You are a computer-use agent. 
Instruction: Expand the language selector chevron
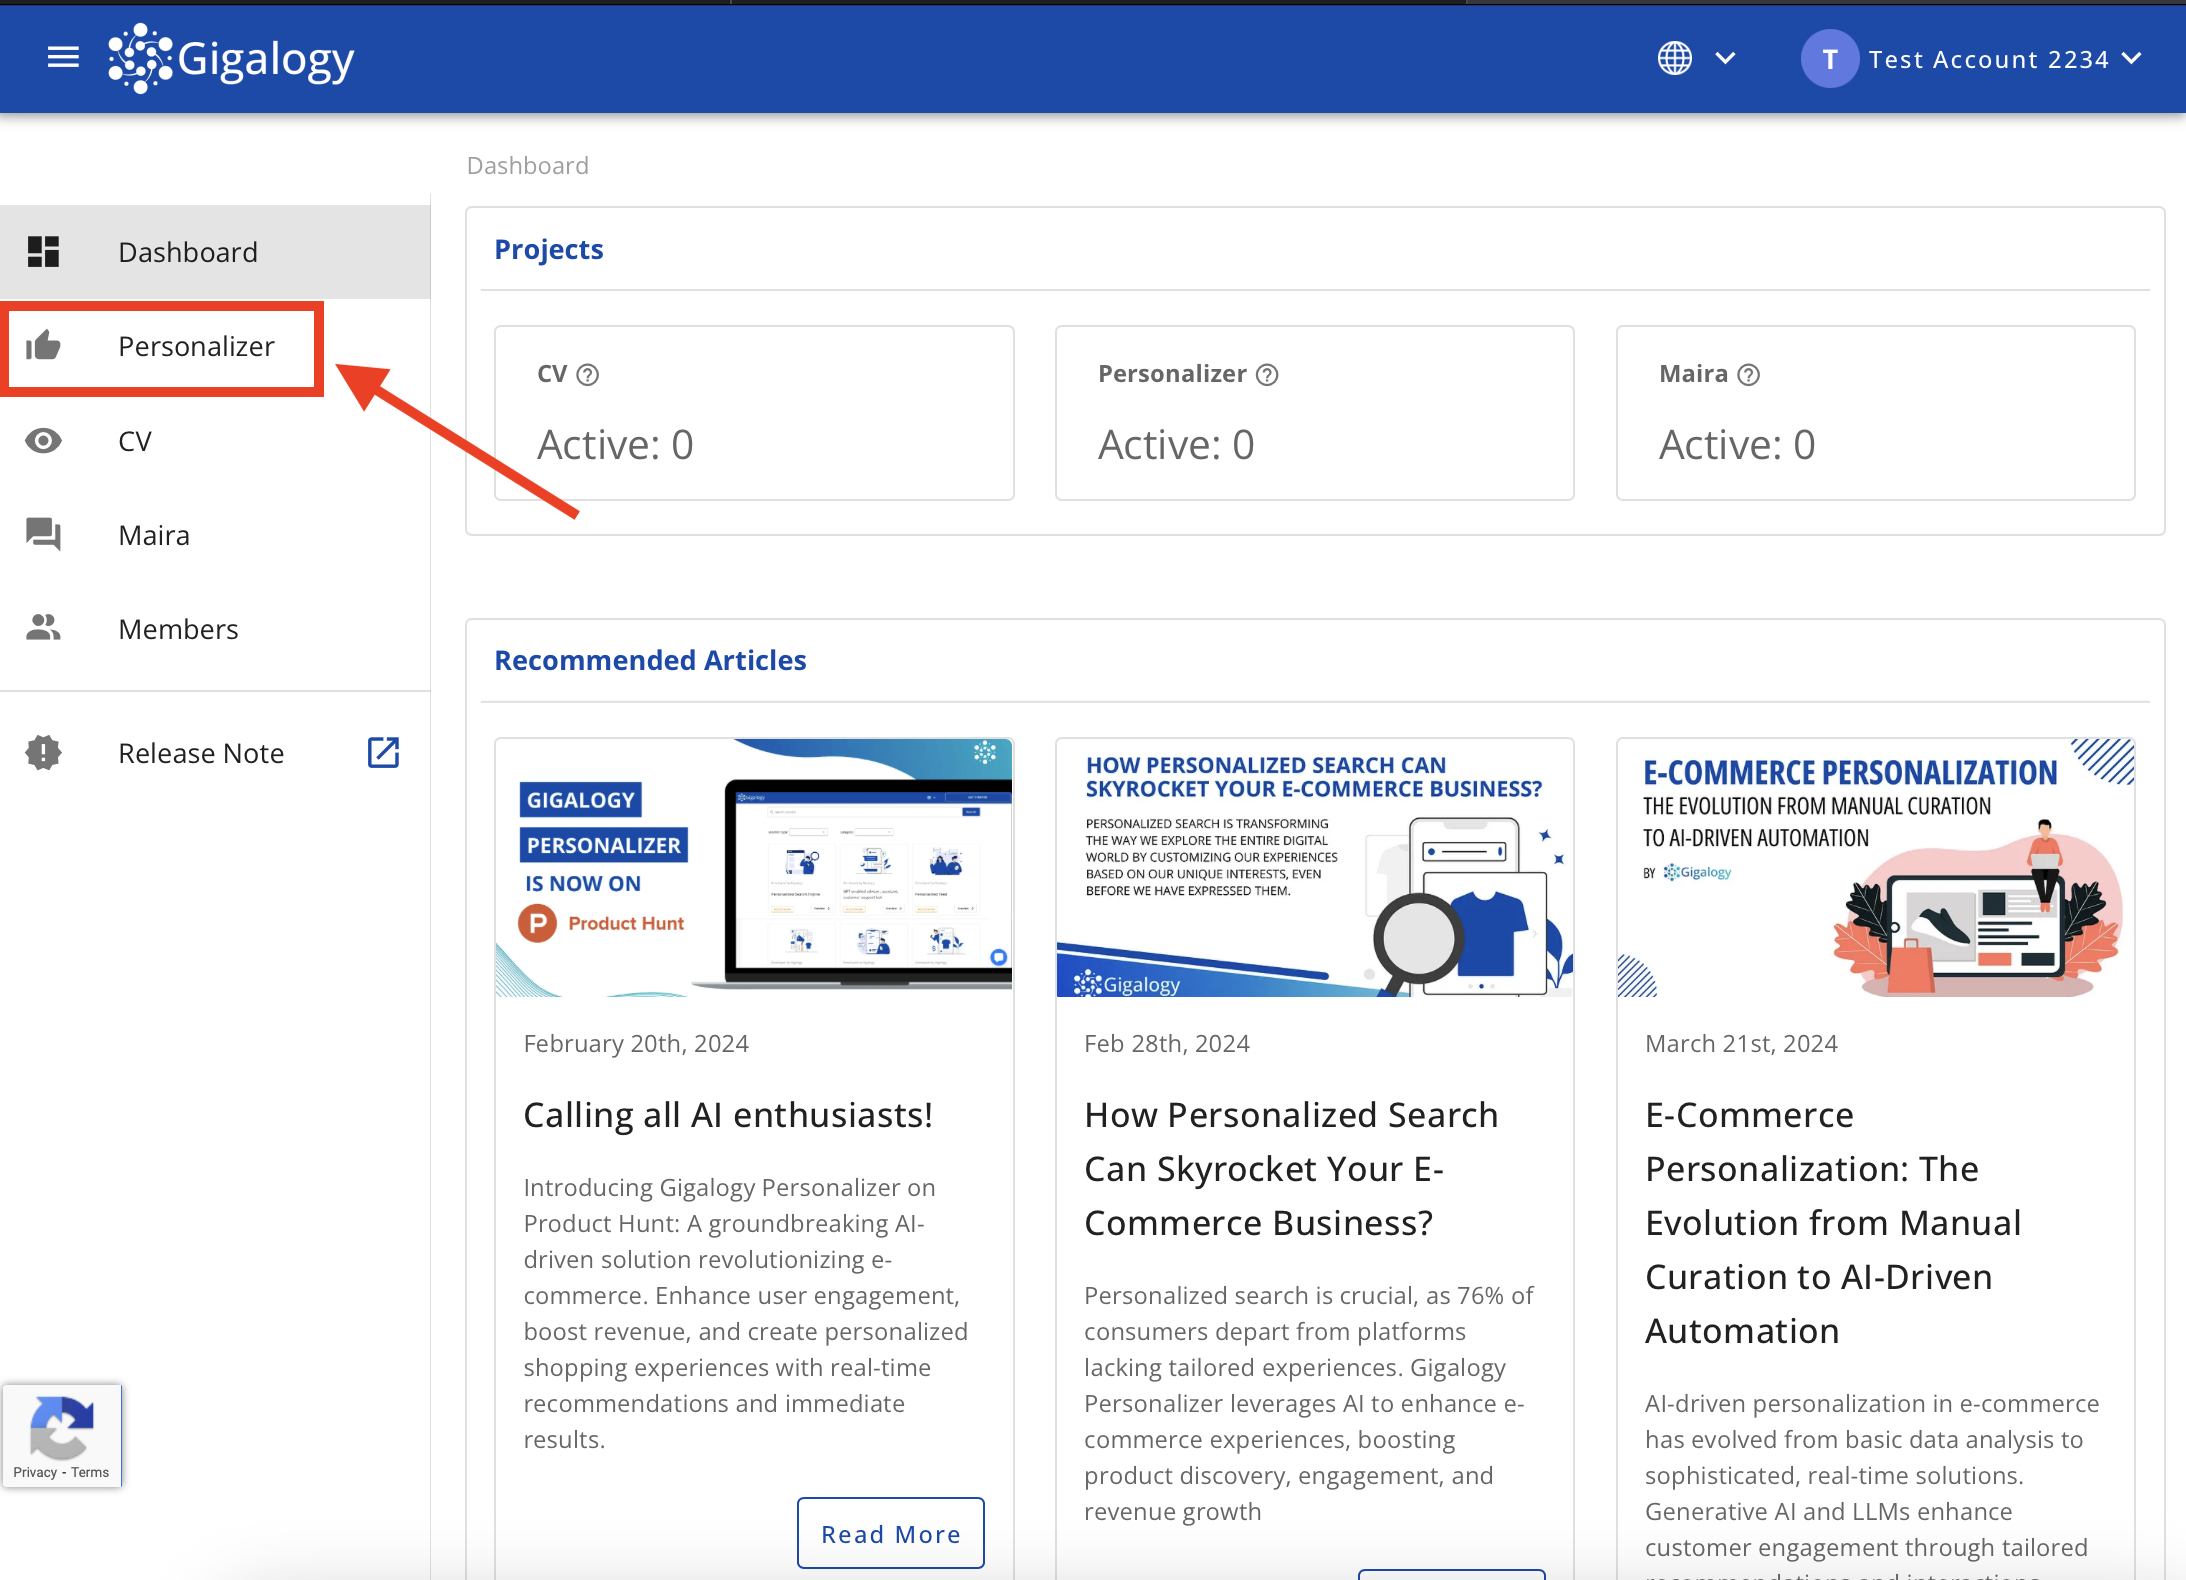pyautogui.click(x=1725, y=58)
